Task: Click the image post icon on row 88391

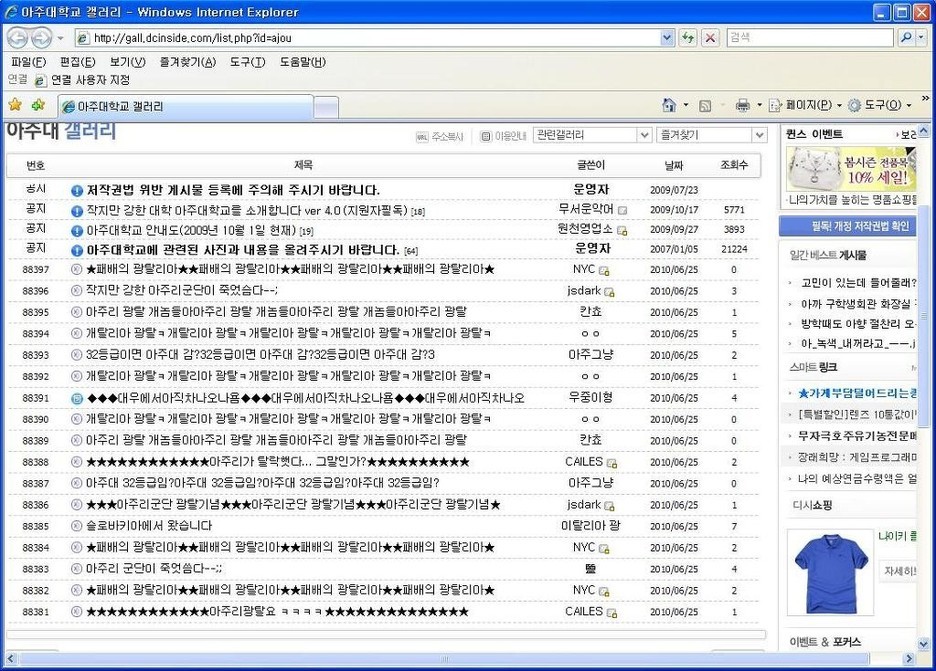Action: [76, 398]
